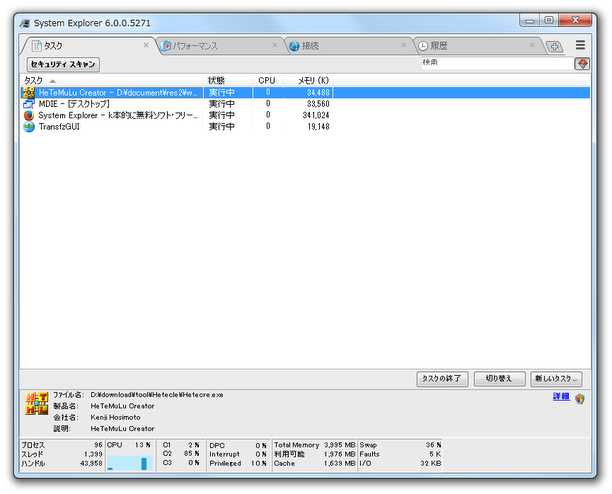Click the HeTeMuLu Creator row icon
The width and height of the screenshot is (612, 494).
pyautogui.click(x=28, y=92)
